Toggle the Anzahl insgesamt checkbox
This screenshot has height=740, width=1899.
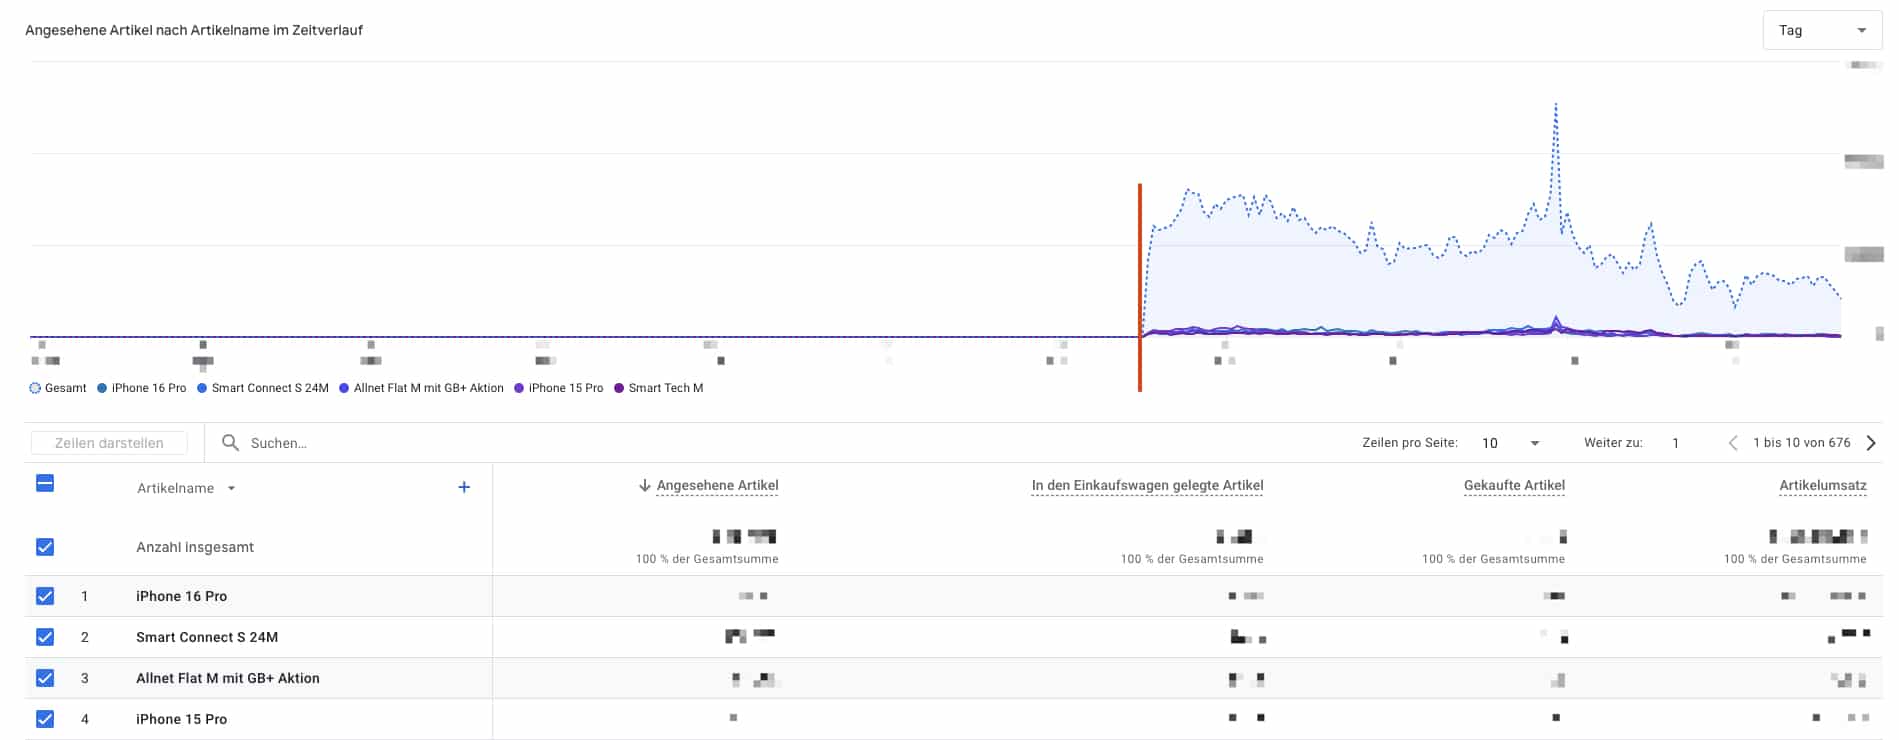(x=45, y=547)
